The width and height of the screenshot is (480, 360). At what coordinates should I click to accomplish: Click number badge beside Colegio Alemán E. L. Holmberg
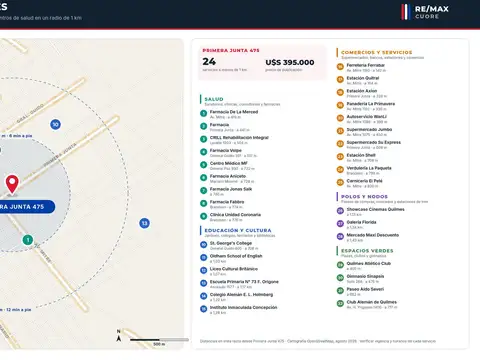(x=203, y=296)
